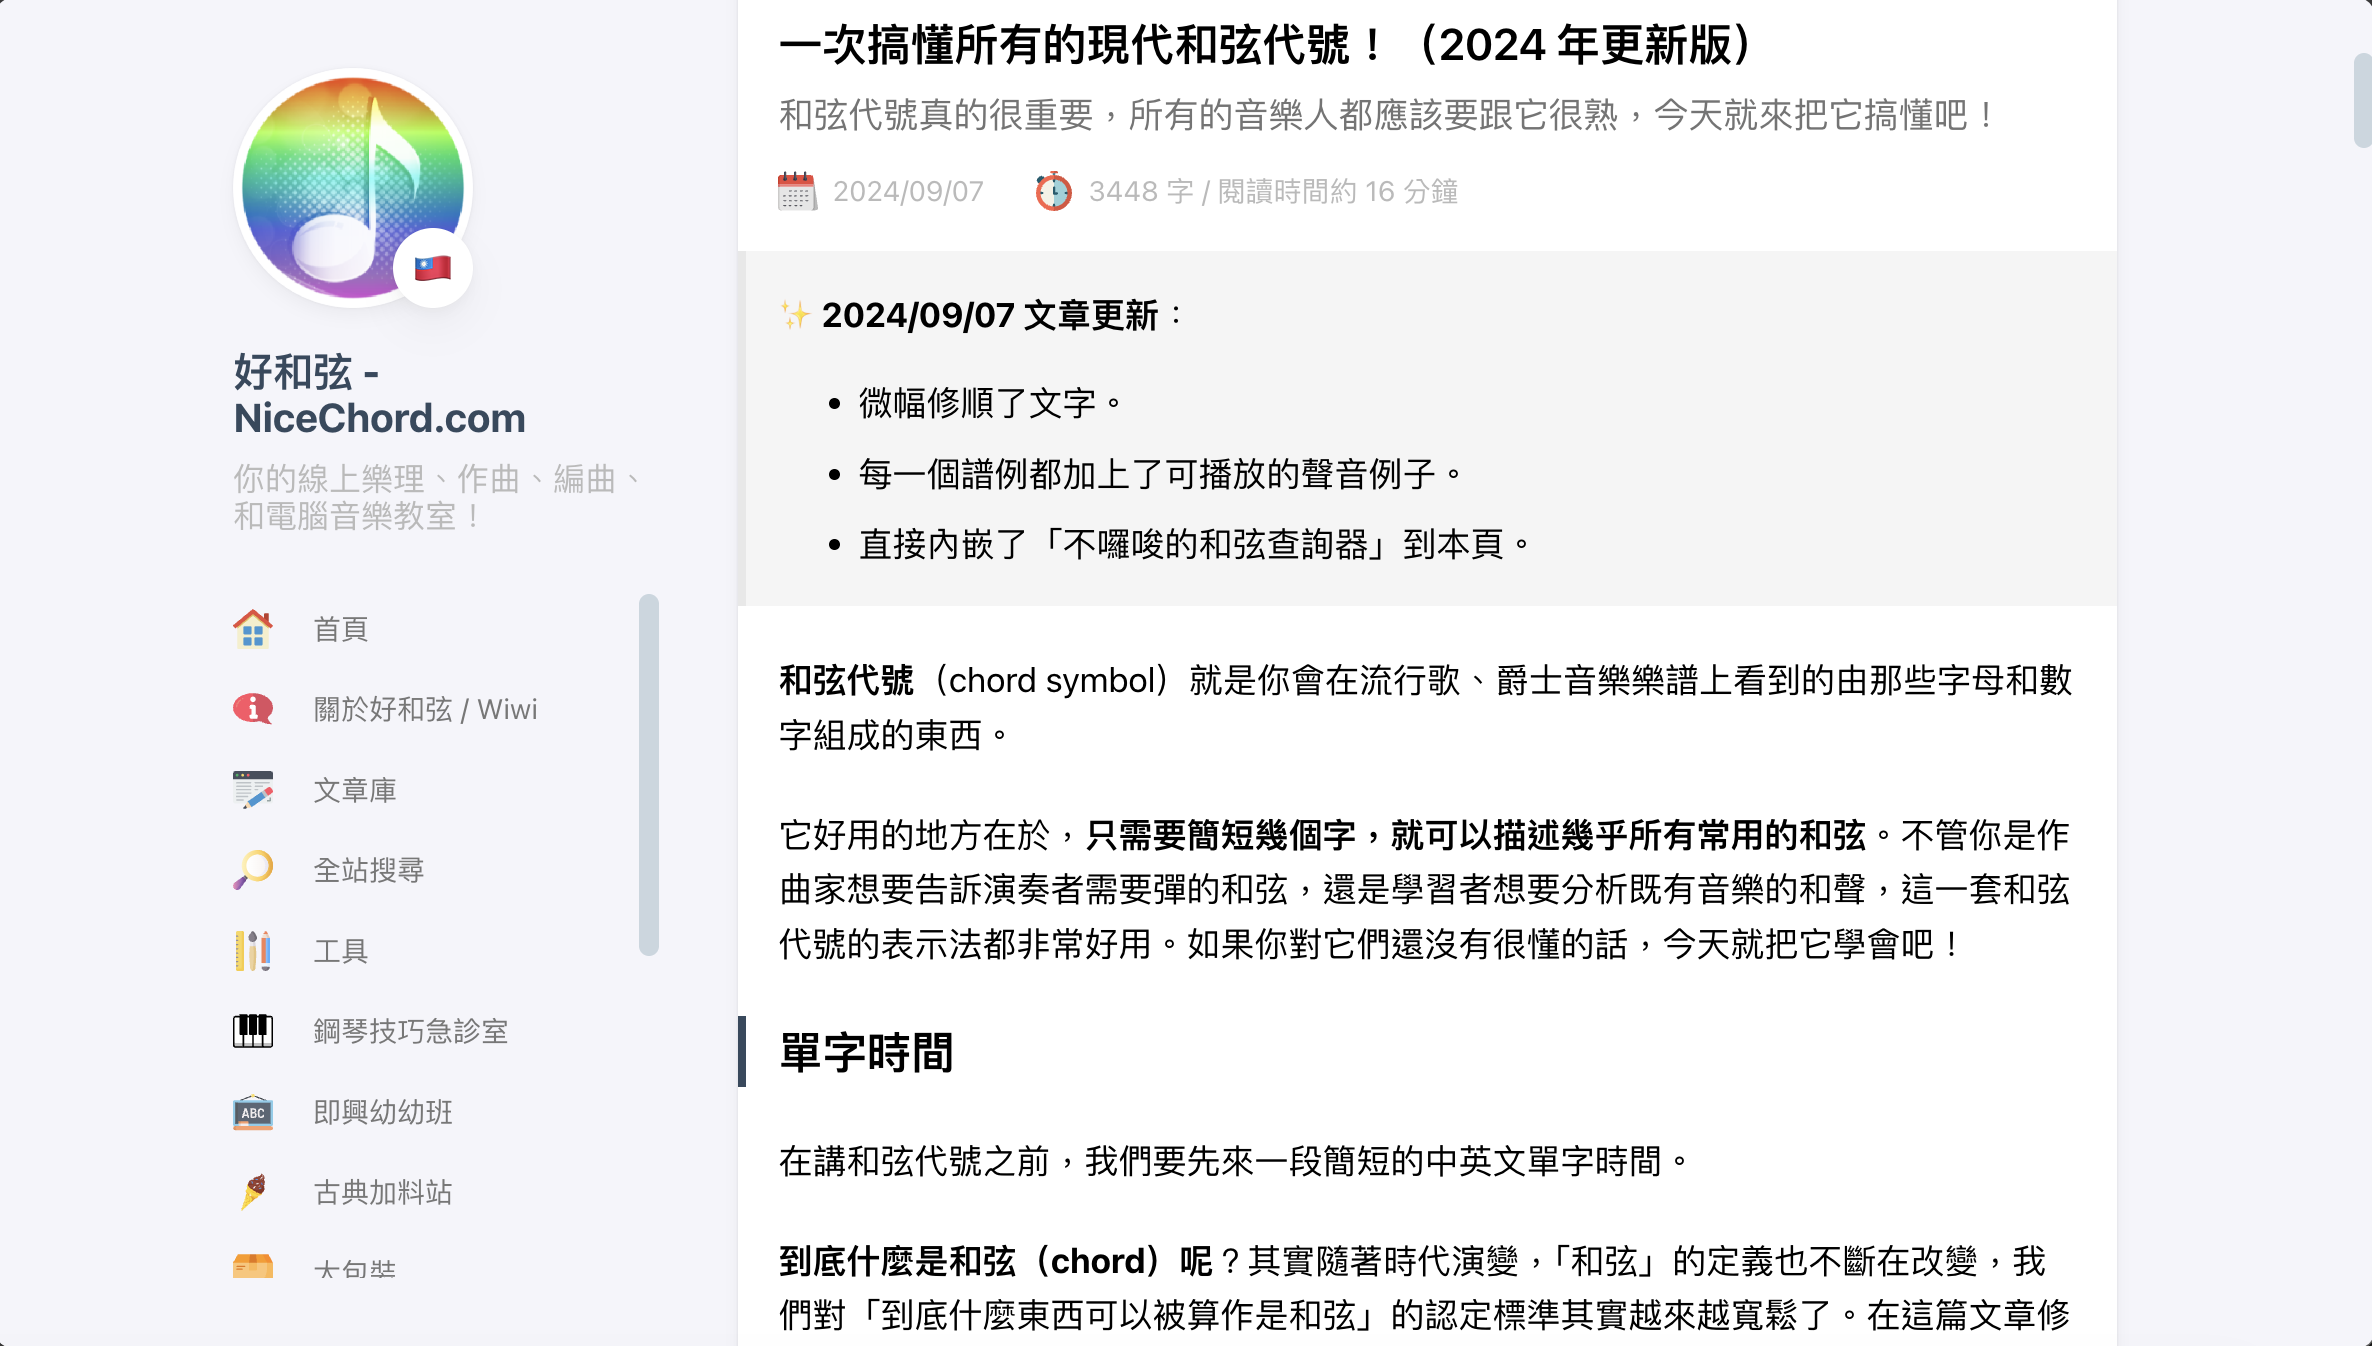Open the 首頁 menu item

[x=341, y=629]
